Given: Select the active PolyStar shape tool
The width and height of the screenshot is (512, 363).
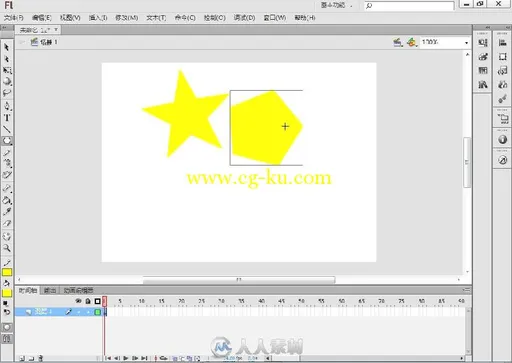Looking at the screenshot, I should (x=7, y=141).
